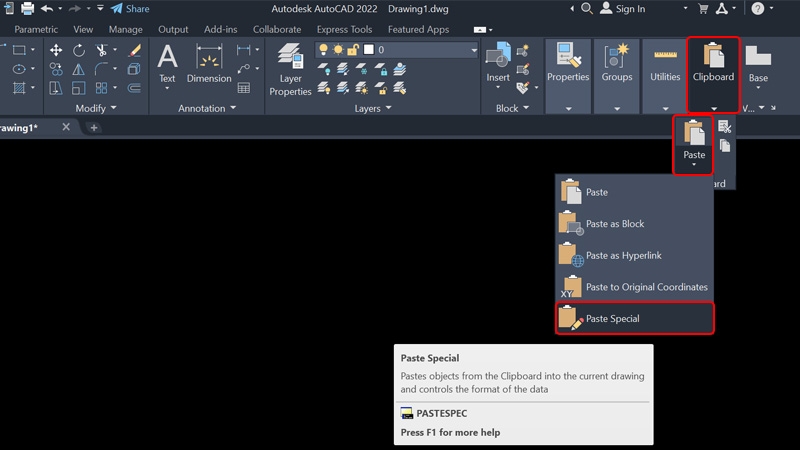Select the Fillet tool
800x450 pixels.
click(x=101, y=69)
